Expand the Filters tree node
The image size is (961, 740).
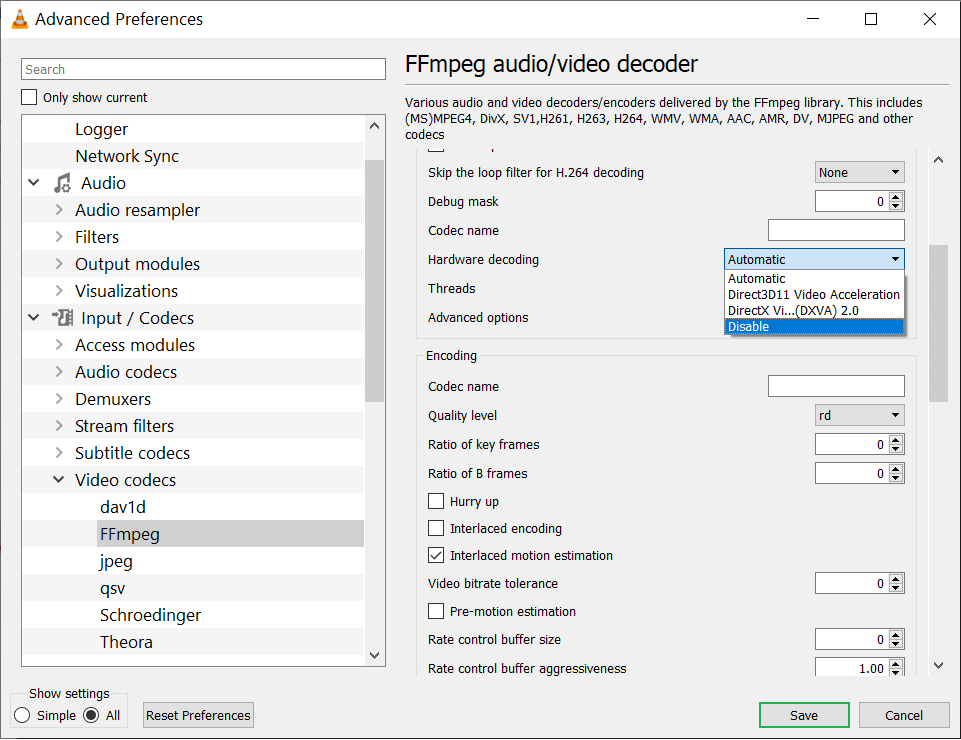pos(59,237)
